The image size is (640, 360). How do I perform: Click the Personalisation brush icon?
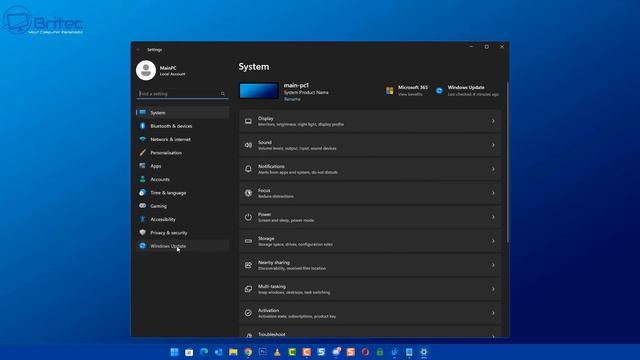pos(142,153)
